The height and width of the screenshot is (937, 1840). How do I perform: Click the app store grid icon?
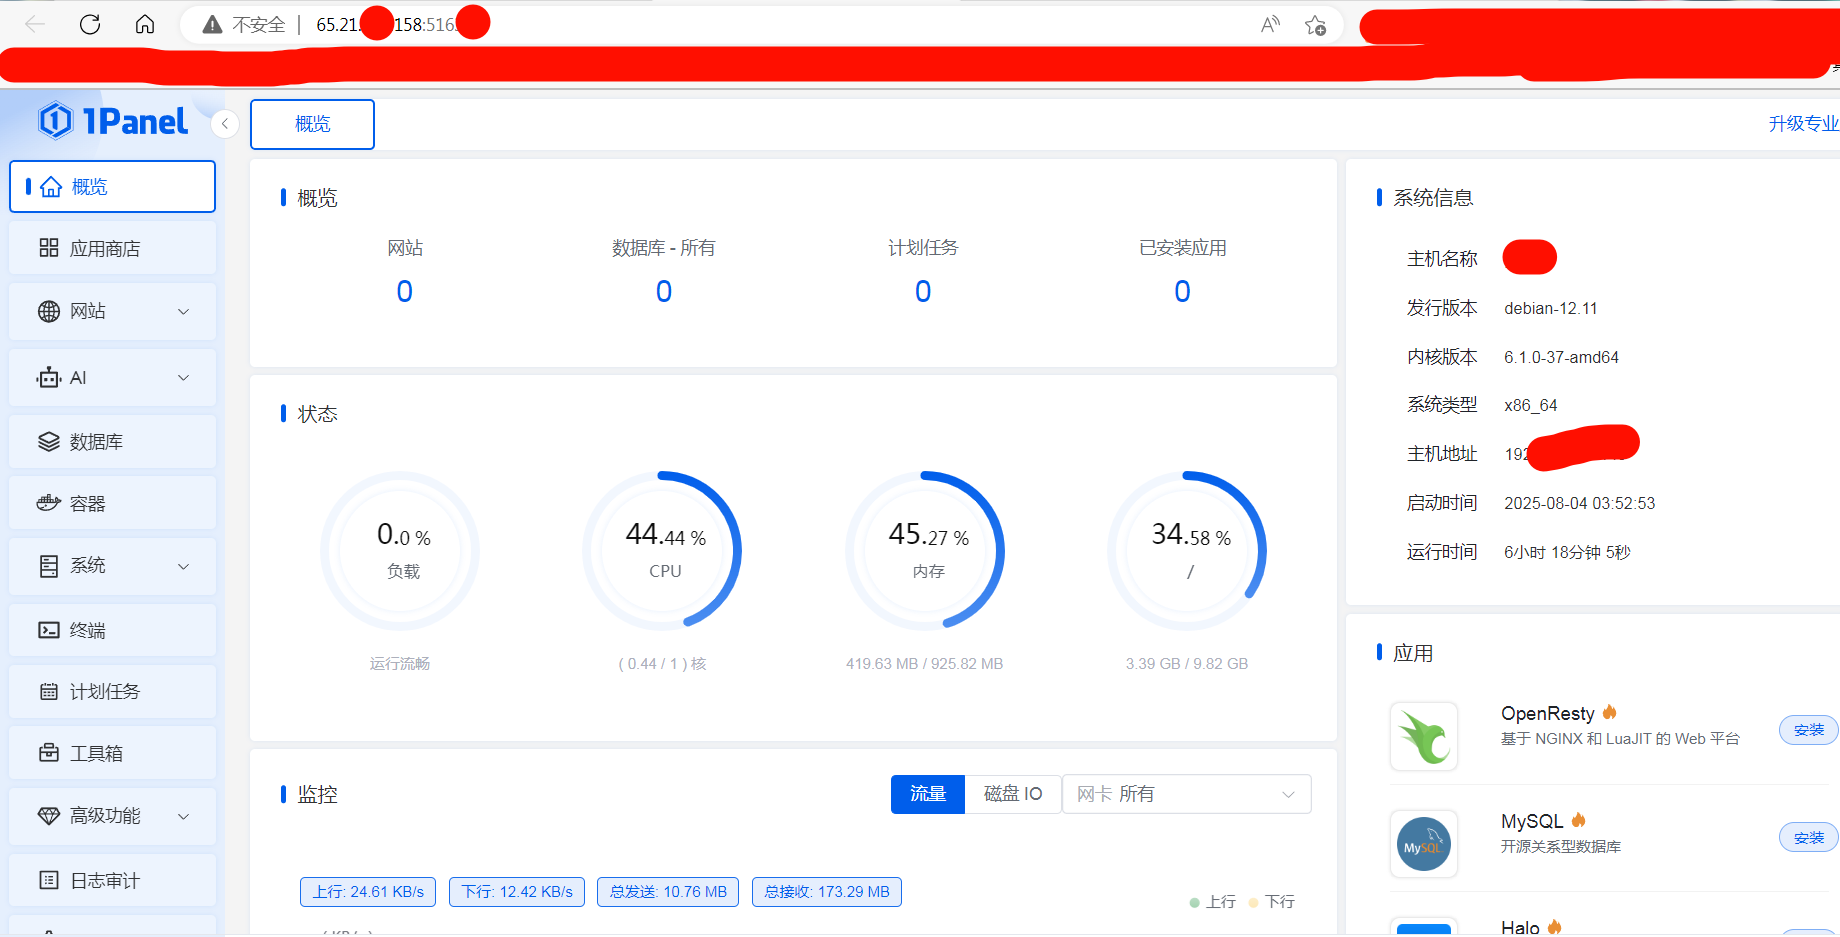[49, 248]
